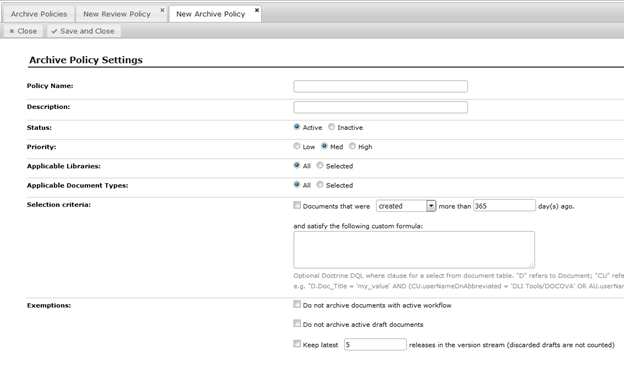Select the Inactive status radio button

(x=332, y=127)
